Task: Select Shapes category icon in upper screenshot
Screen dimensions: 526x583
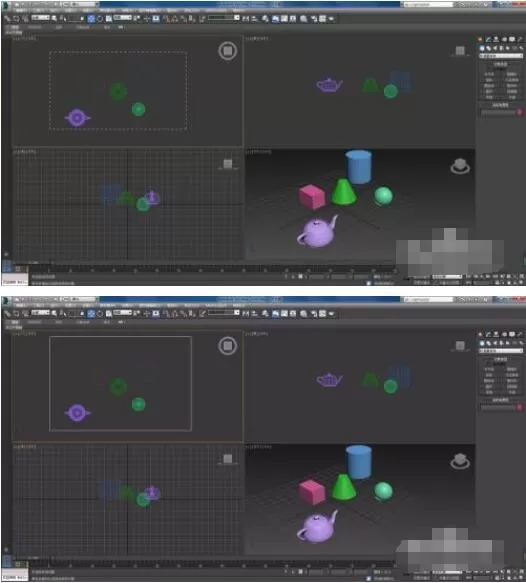Action: 488,48
